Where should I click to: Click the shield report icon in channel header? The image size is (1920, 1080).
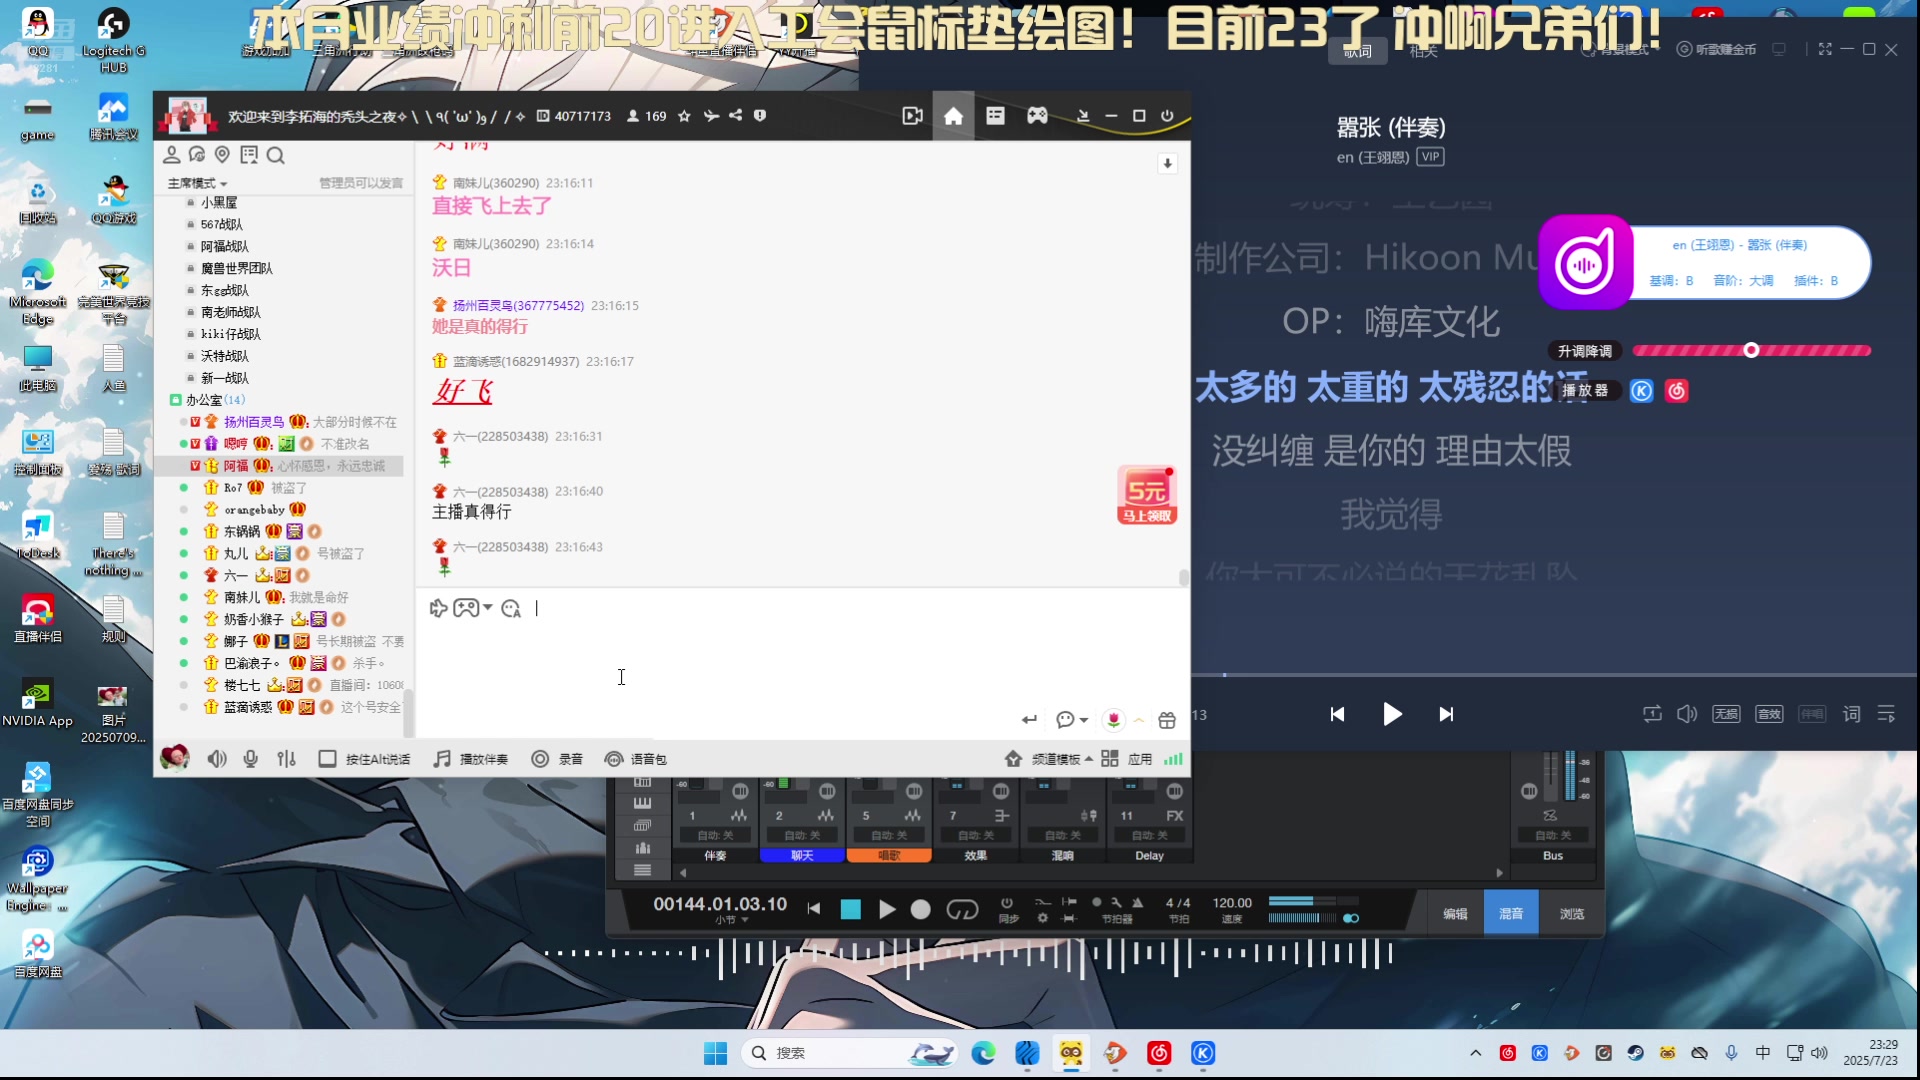[760, 116]
